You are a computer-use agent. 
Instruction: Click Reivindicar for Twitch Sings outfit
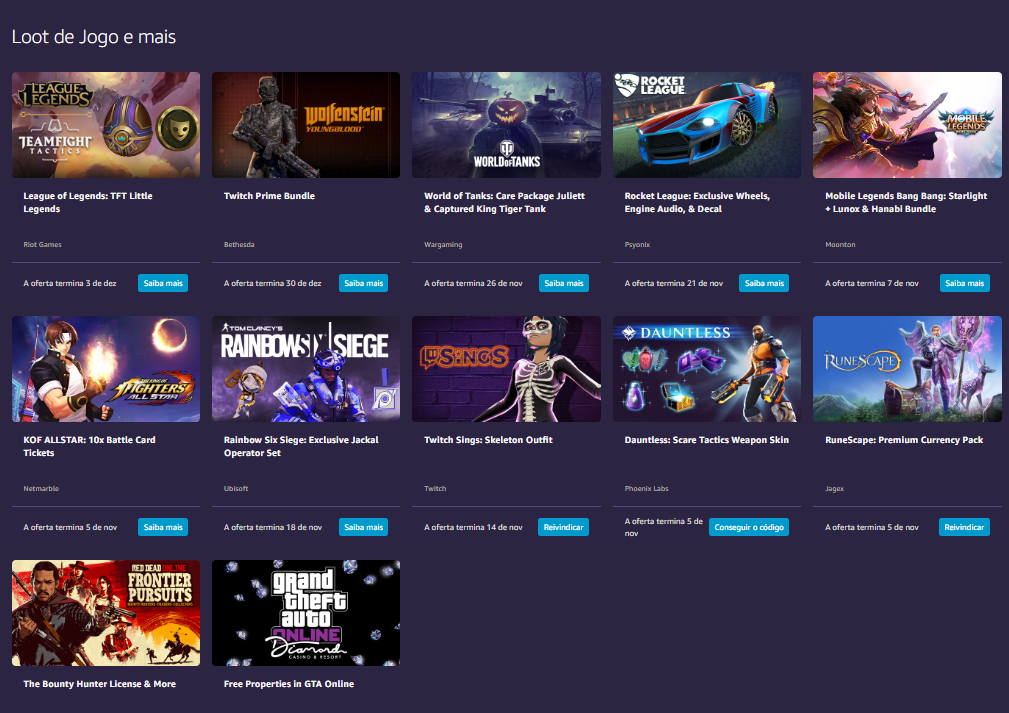point(563,527)
